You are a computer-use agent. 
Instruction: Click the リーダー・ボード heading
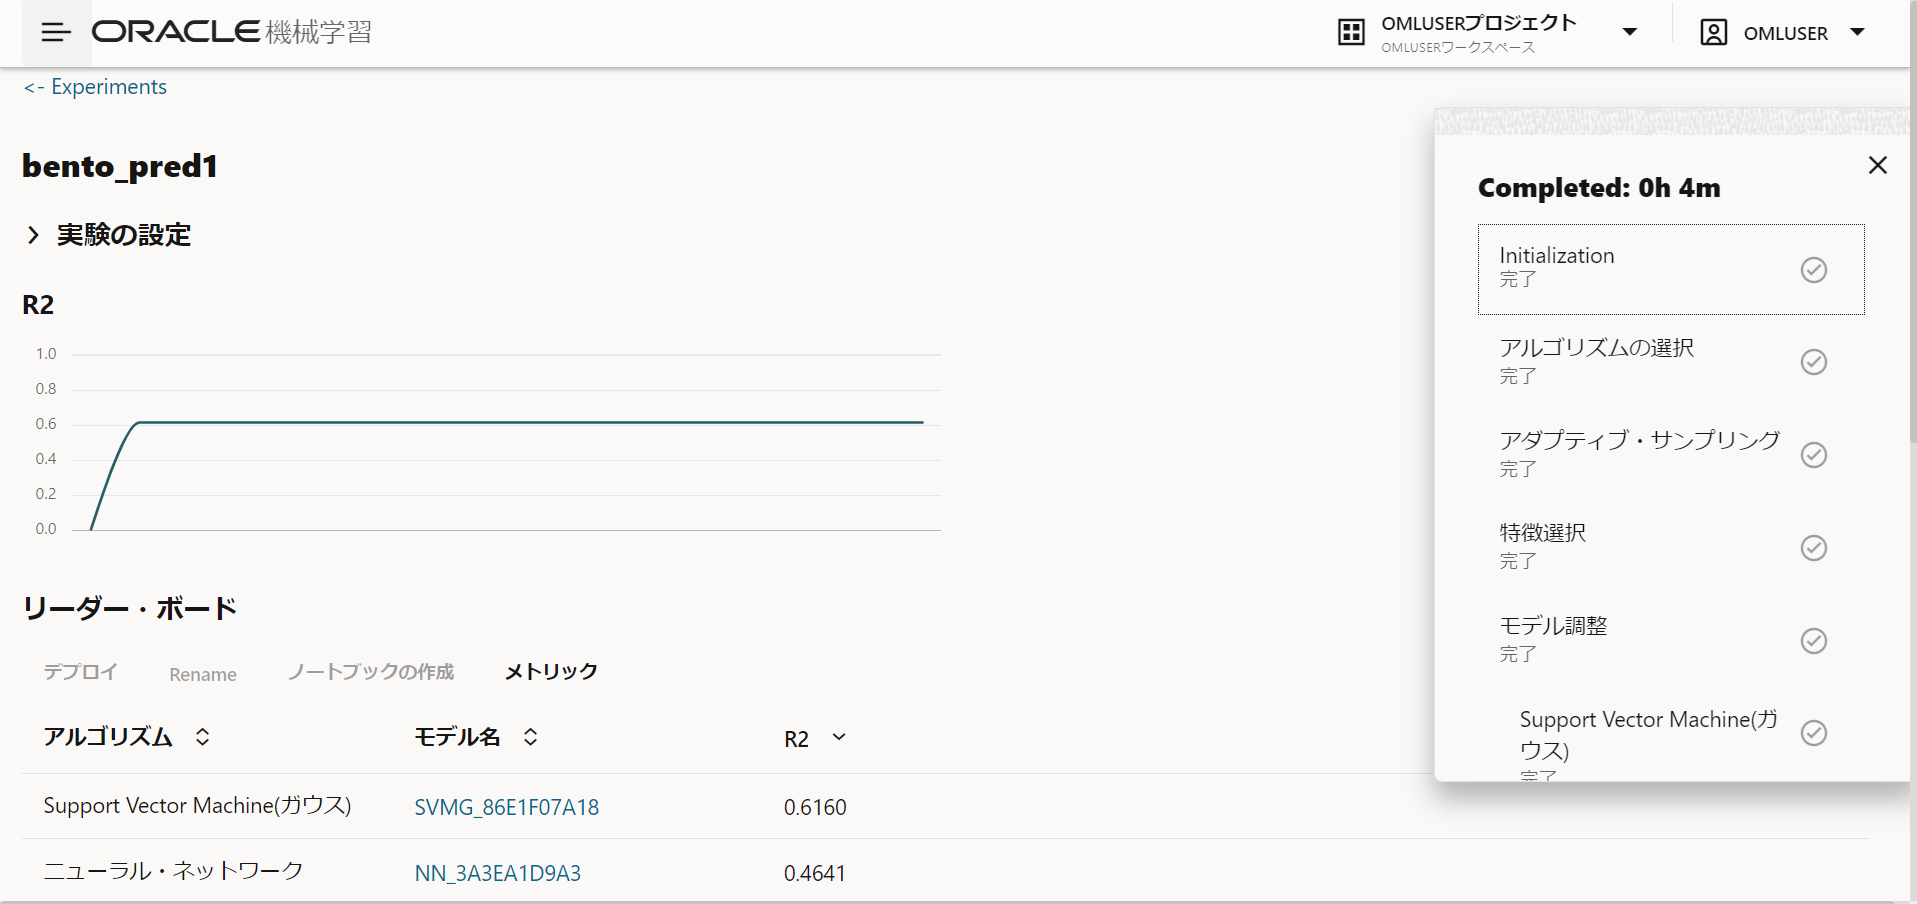coord(130,608)
